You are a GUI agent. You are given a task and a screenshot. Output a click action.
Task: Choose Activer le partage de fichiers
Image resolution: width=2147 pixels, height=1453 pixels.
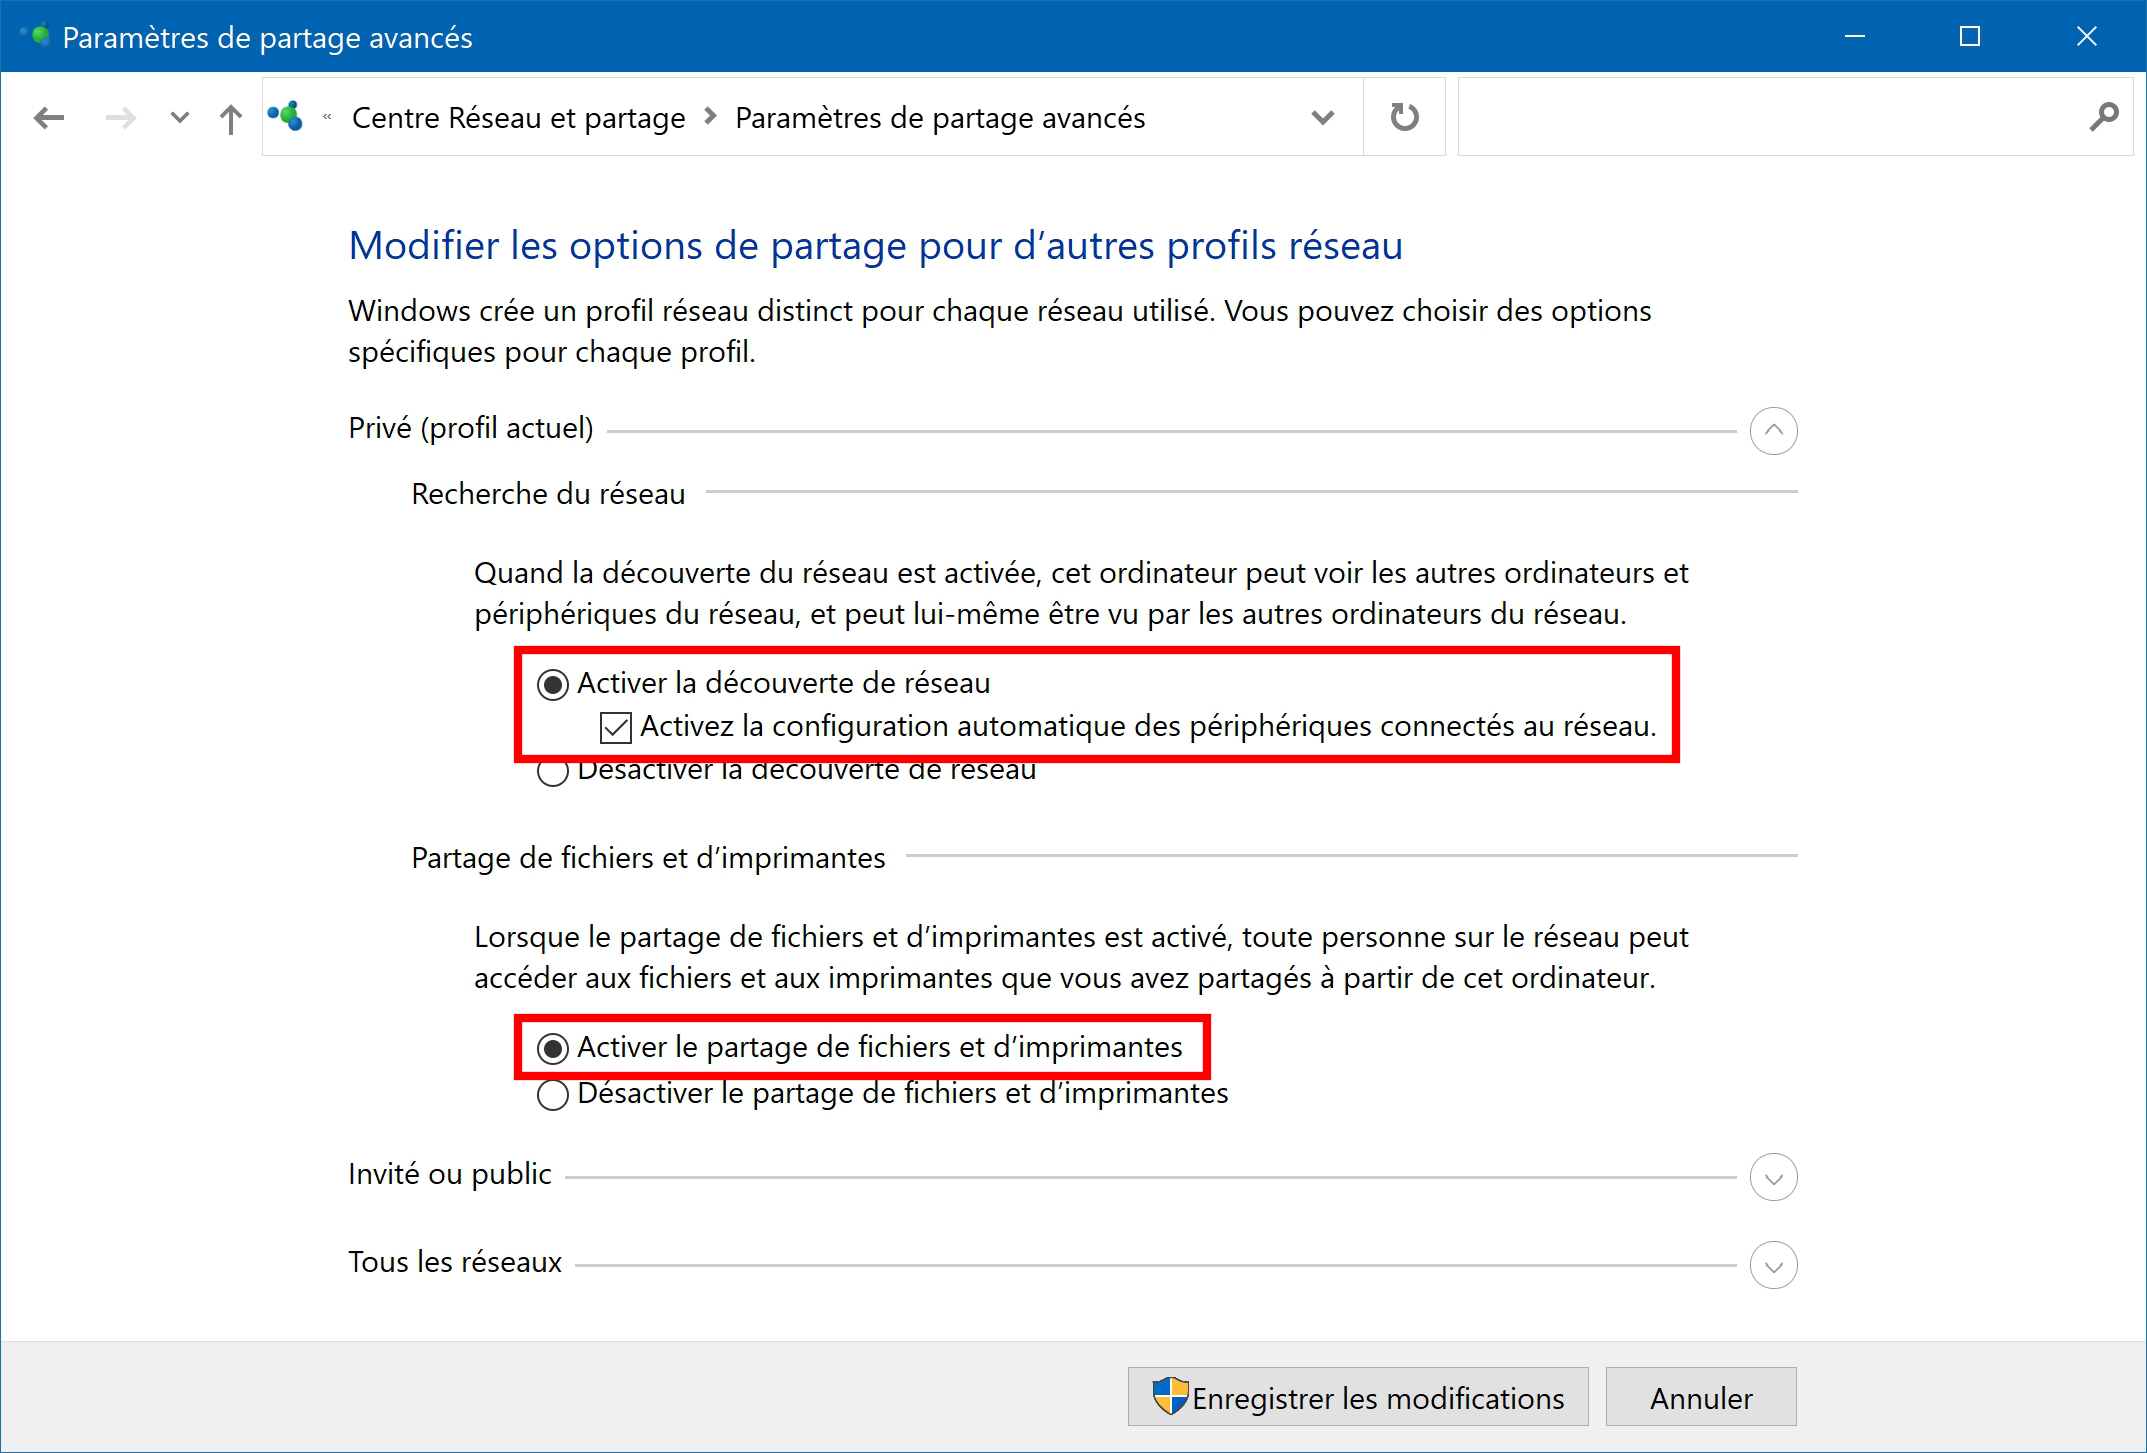click(552, 1048)
